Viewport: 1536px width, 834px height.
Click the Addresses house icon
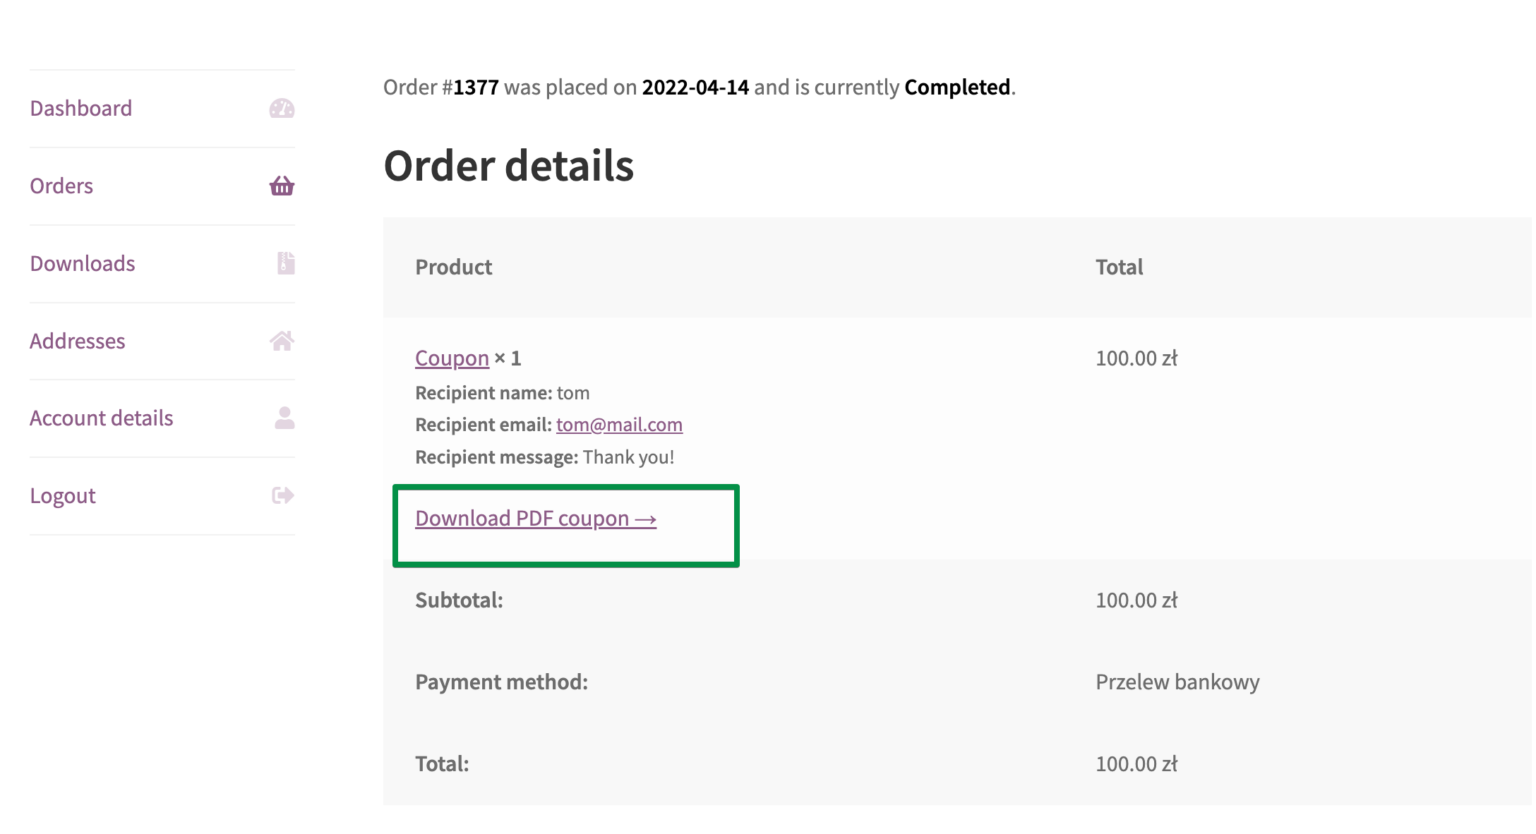(282, 341)
